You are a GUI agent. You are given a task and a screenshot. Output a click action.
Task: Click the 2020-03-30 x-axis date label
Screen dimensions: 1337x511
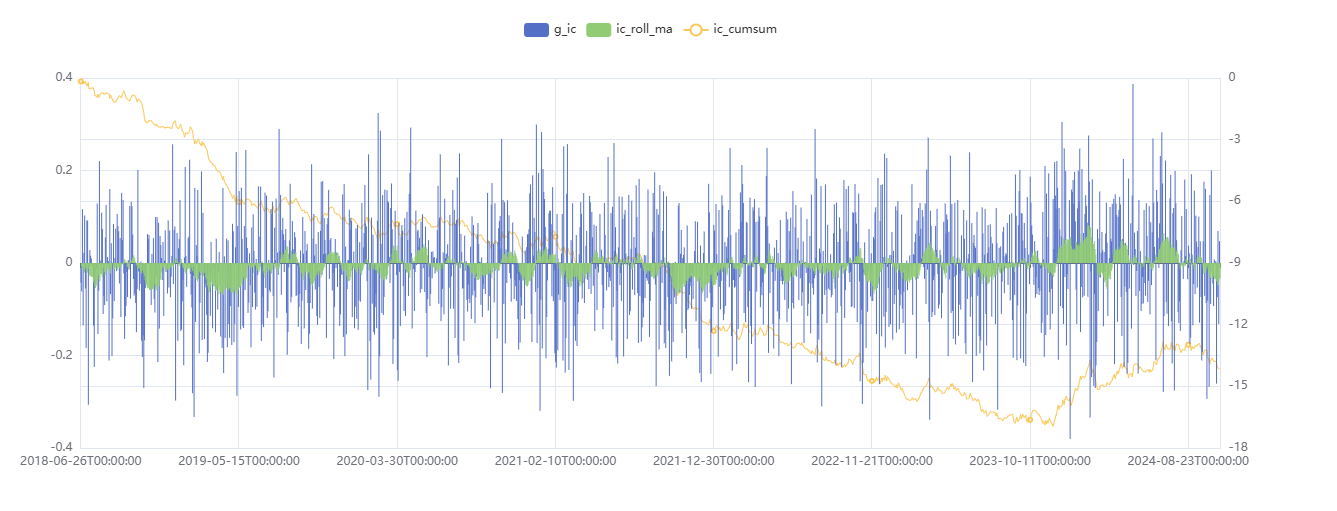(397, 461)
